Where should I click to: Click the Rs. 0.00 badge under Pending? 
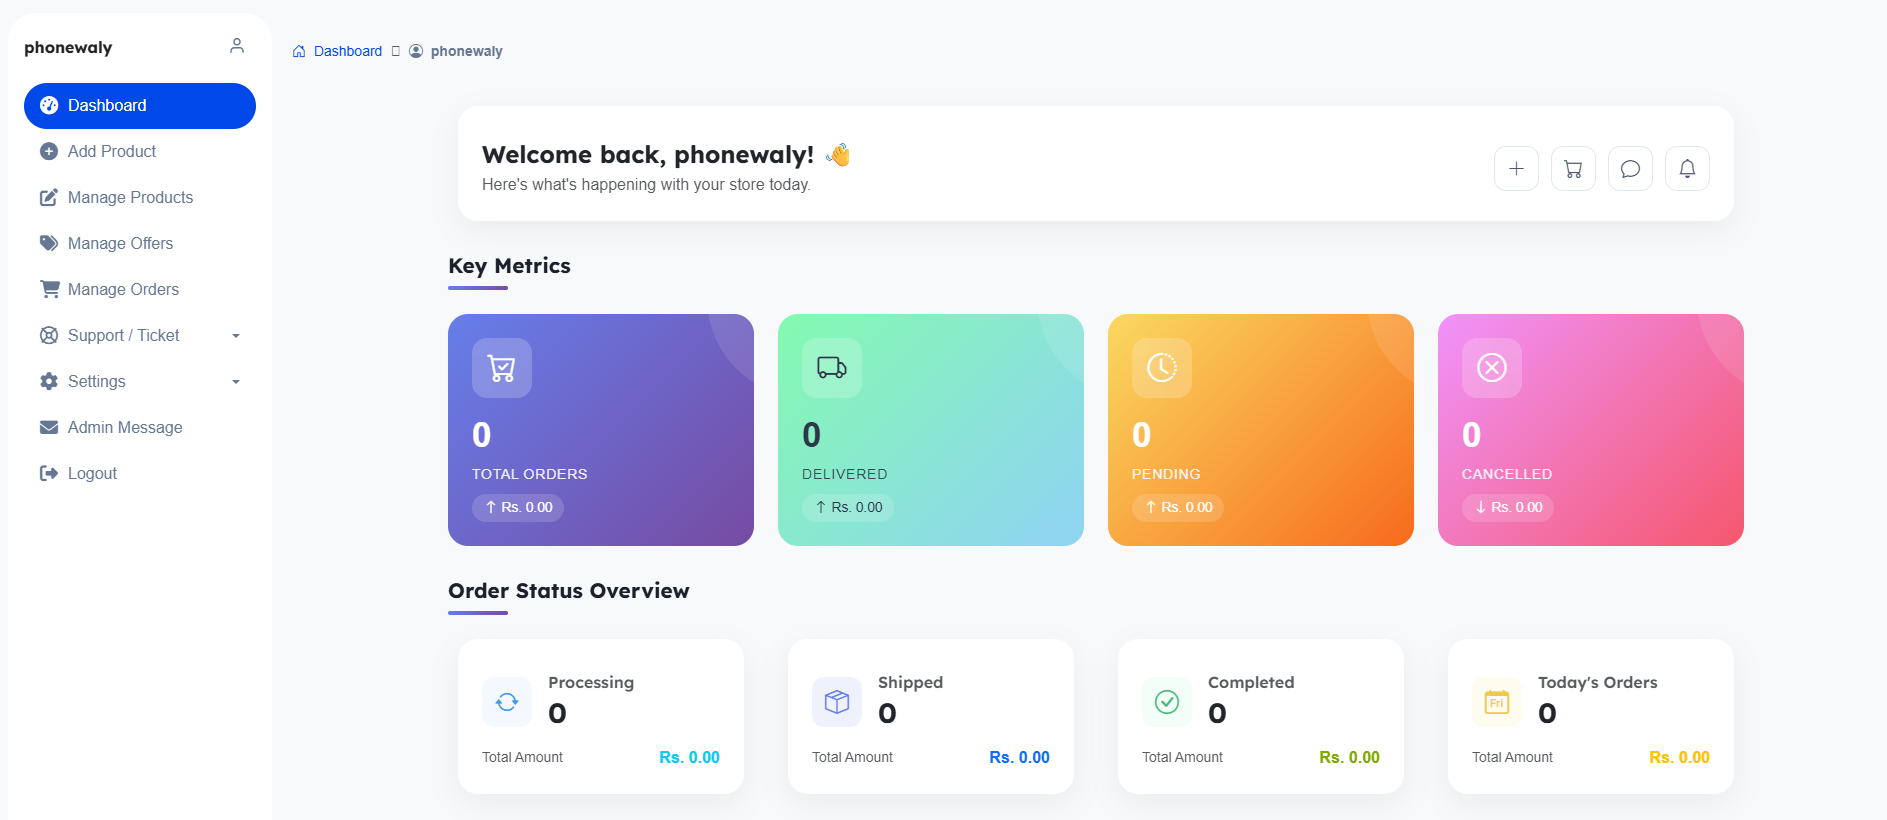point(1178,508)
